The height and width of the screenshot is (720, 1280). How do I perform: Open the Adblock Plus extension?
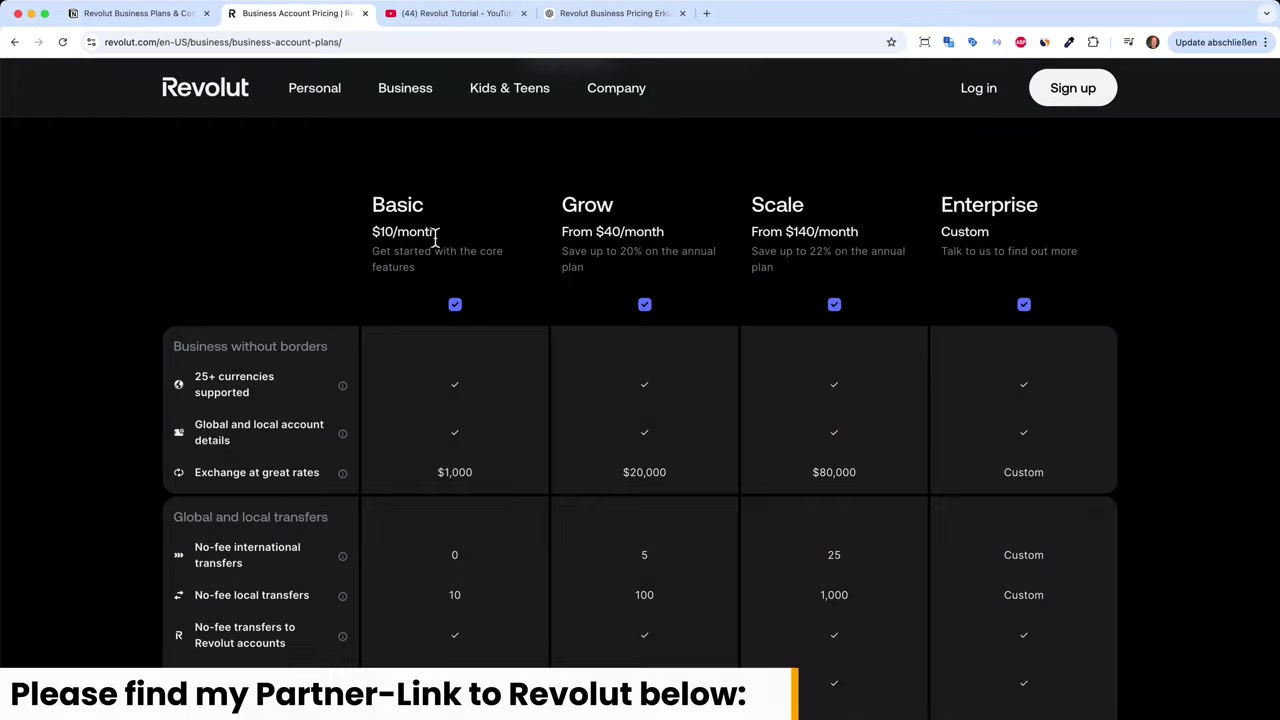[1020, 42]
